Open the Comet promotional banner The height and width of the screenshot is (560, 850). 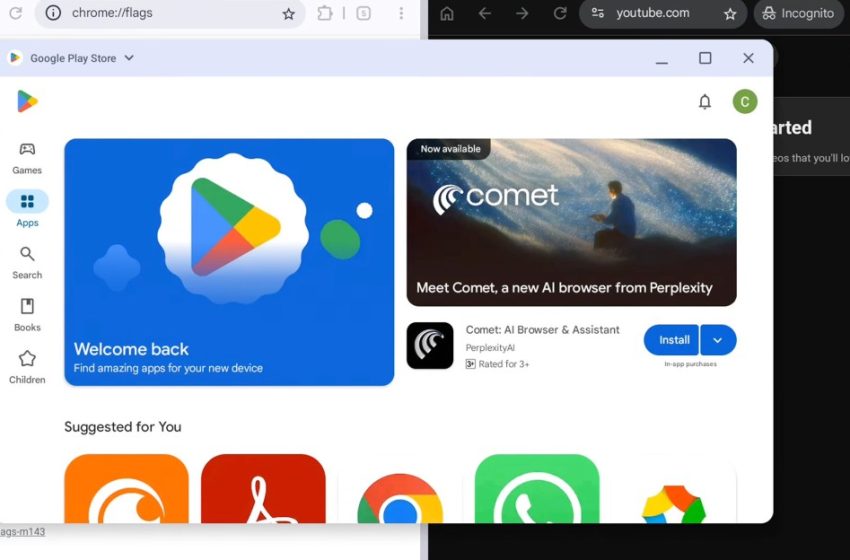(x=571, y=222)
